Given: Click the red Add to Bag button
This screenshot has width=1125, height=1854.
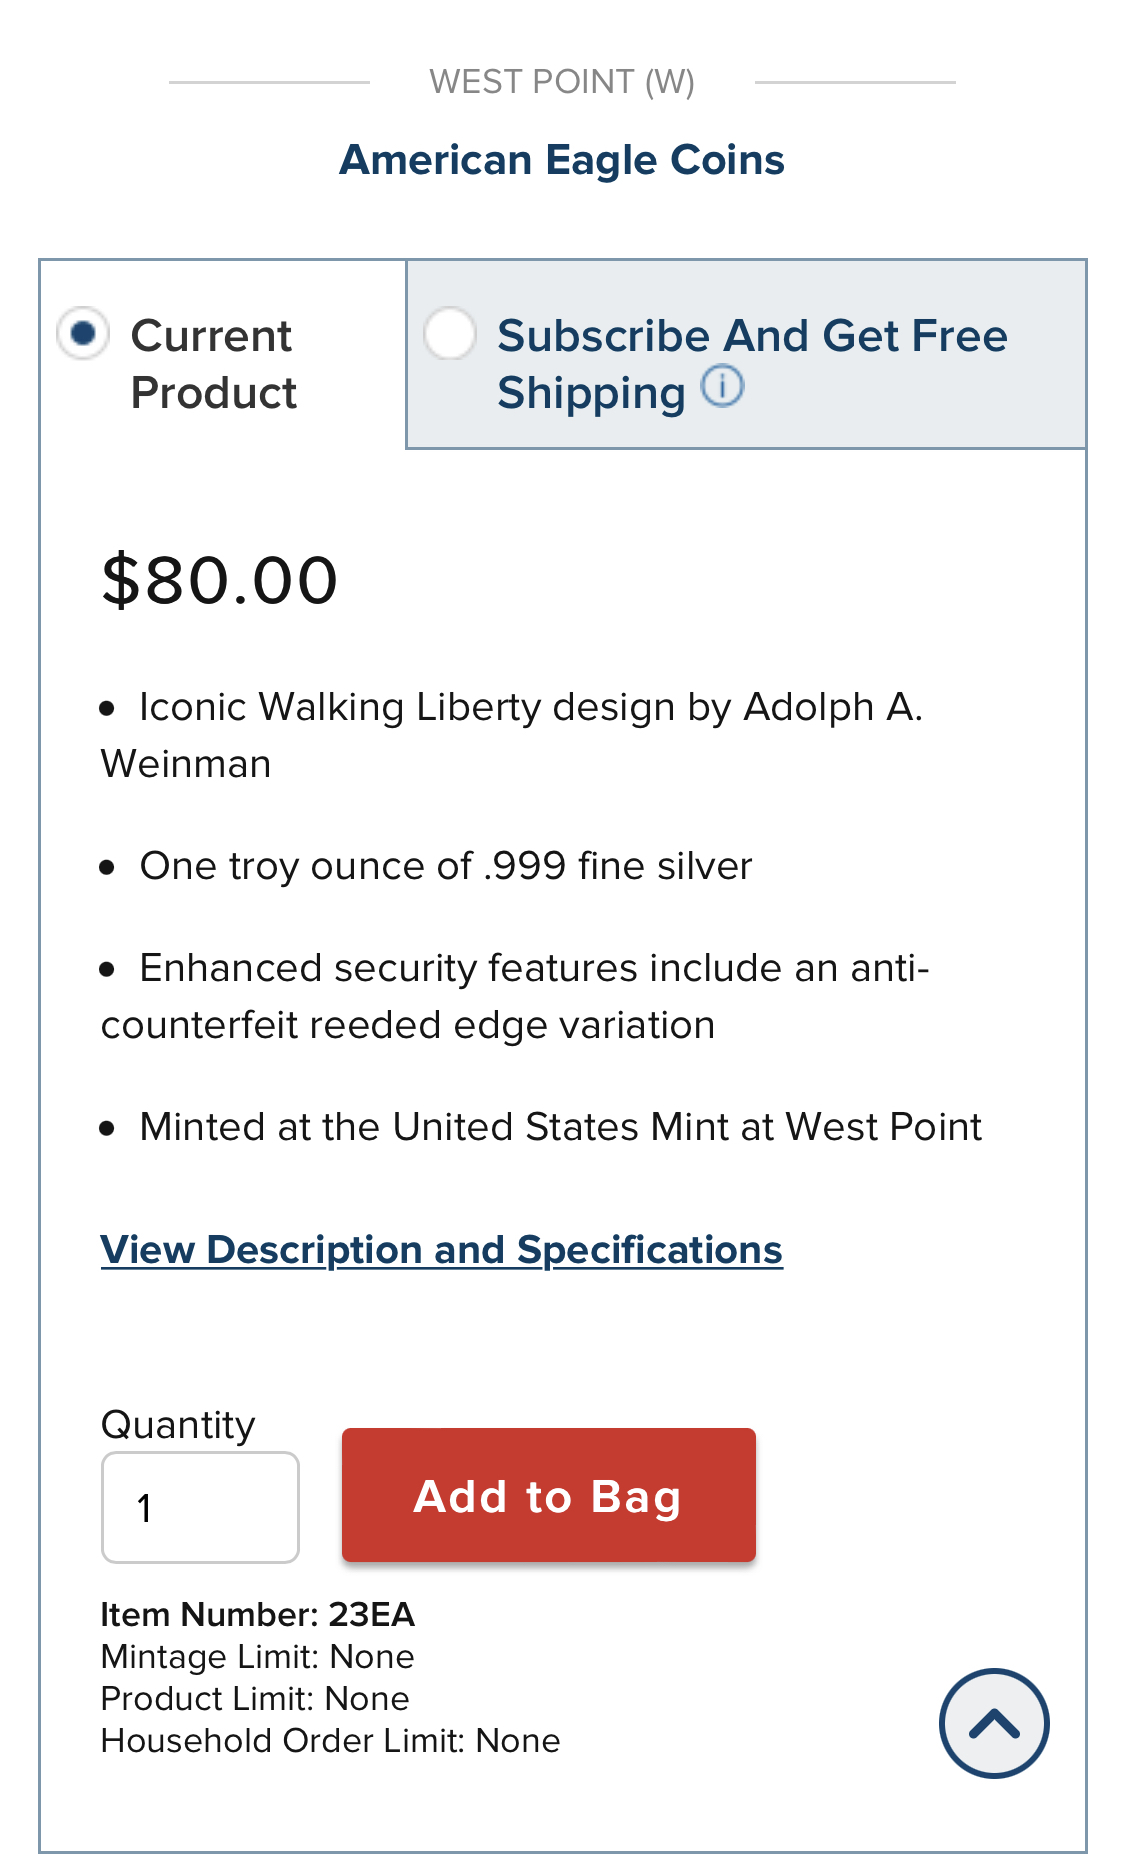Looking at the screenshot, I should (549, 1495).
